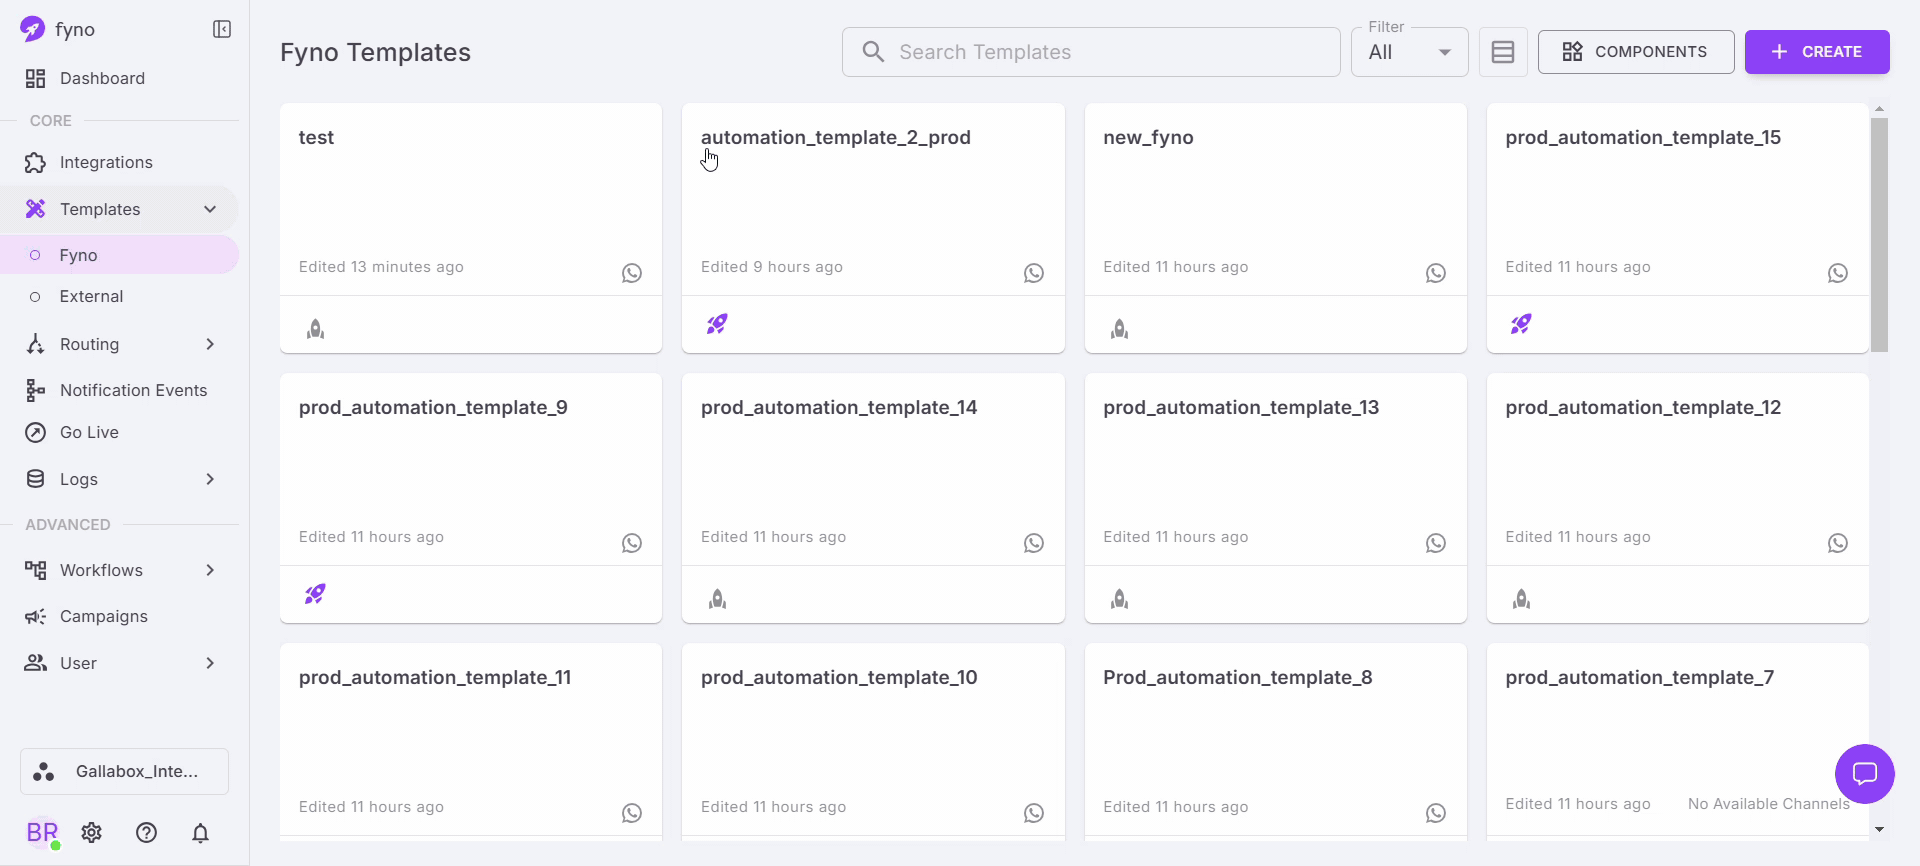Open the COMPONENTS button
The image size is (1920, 866).
(1635, 52)
